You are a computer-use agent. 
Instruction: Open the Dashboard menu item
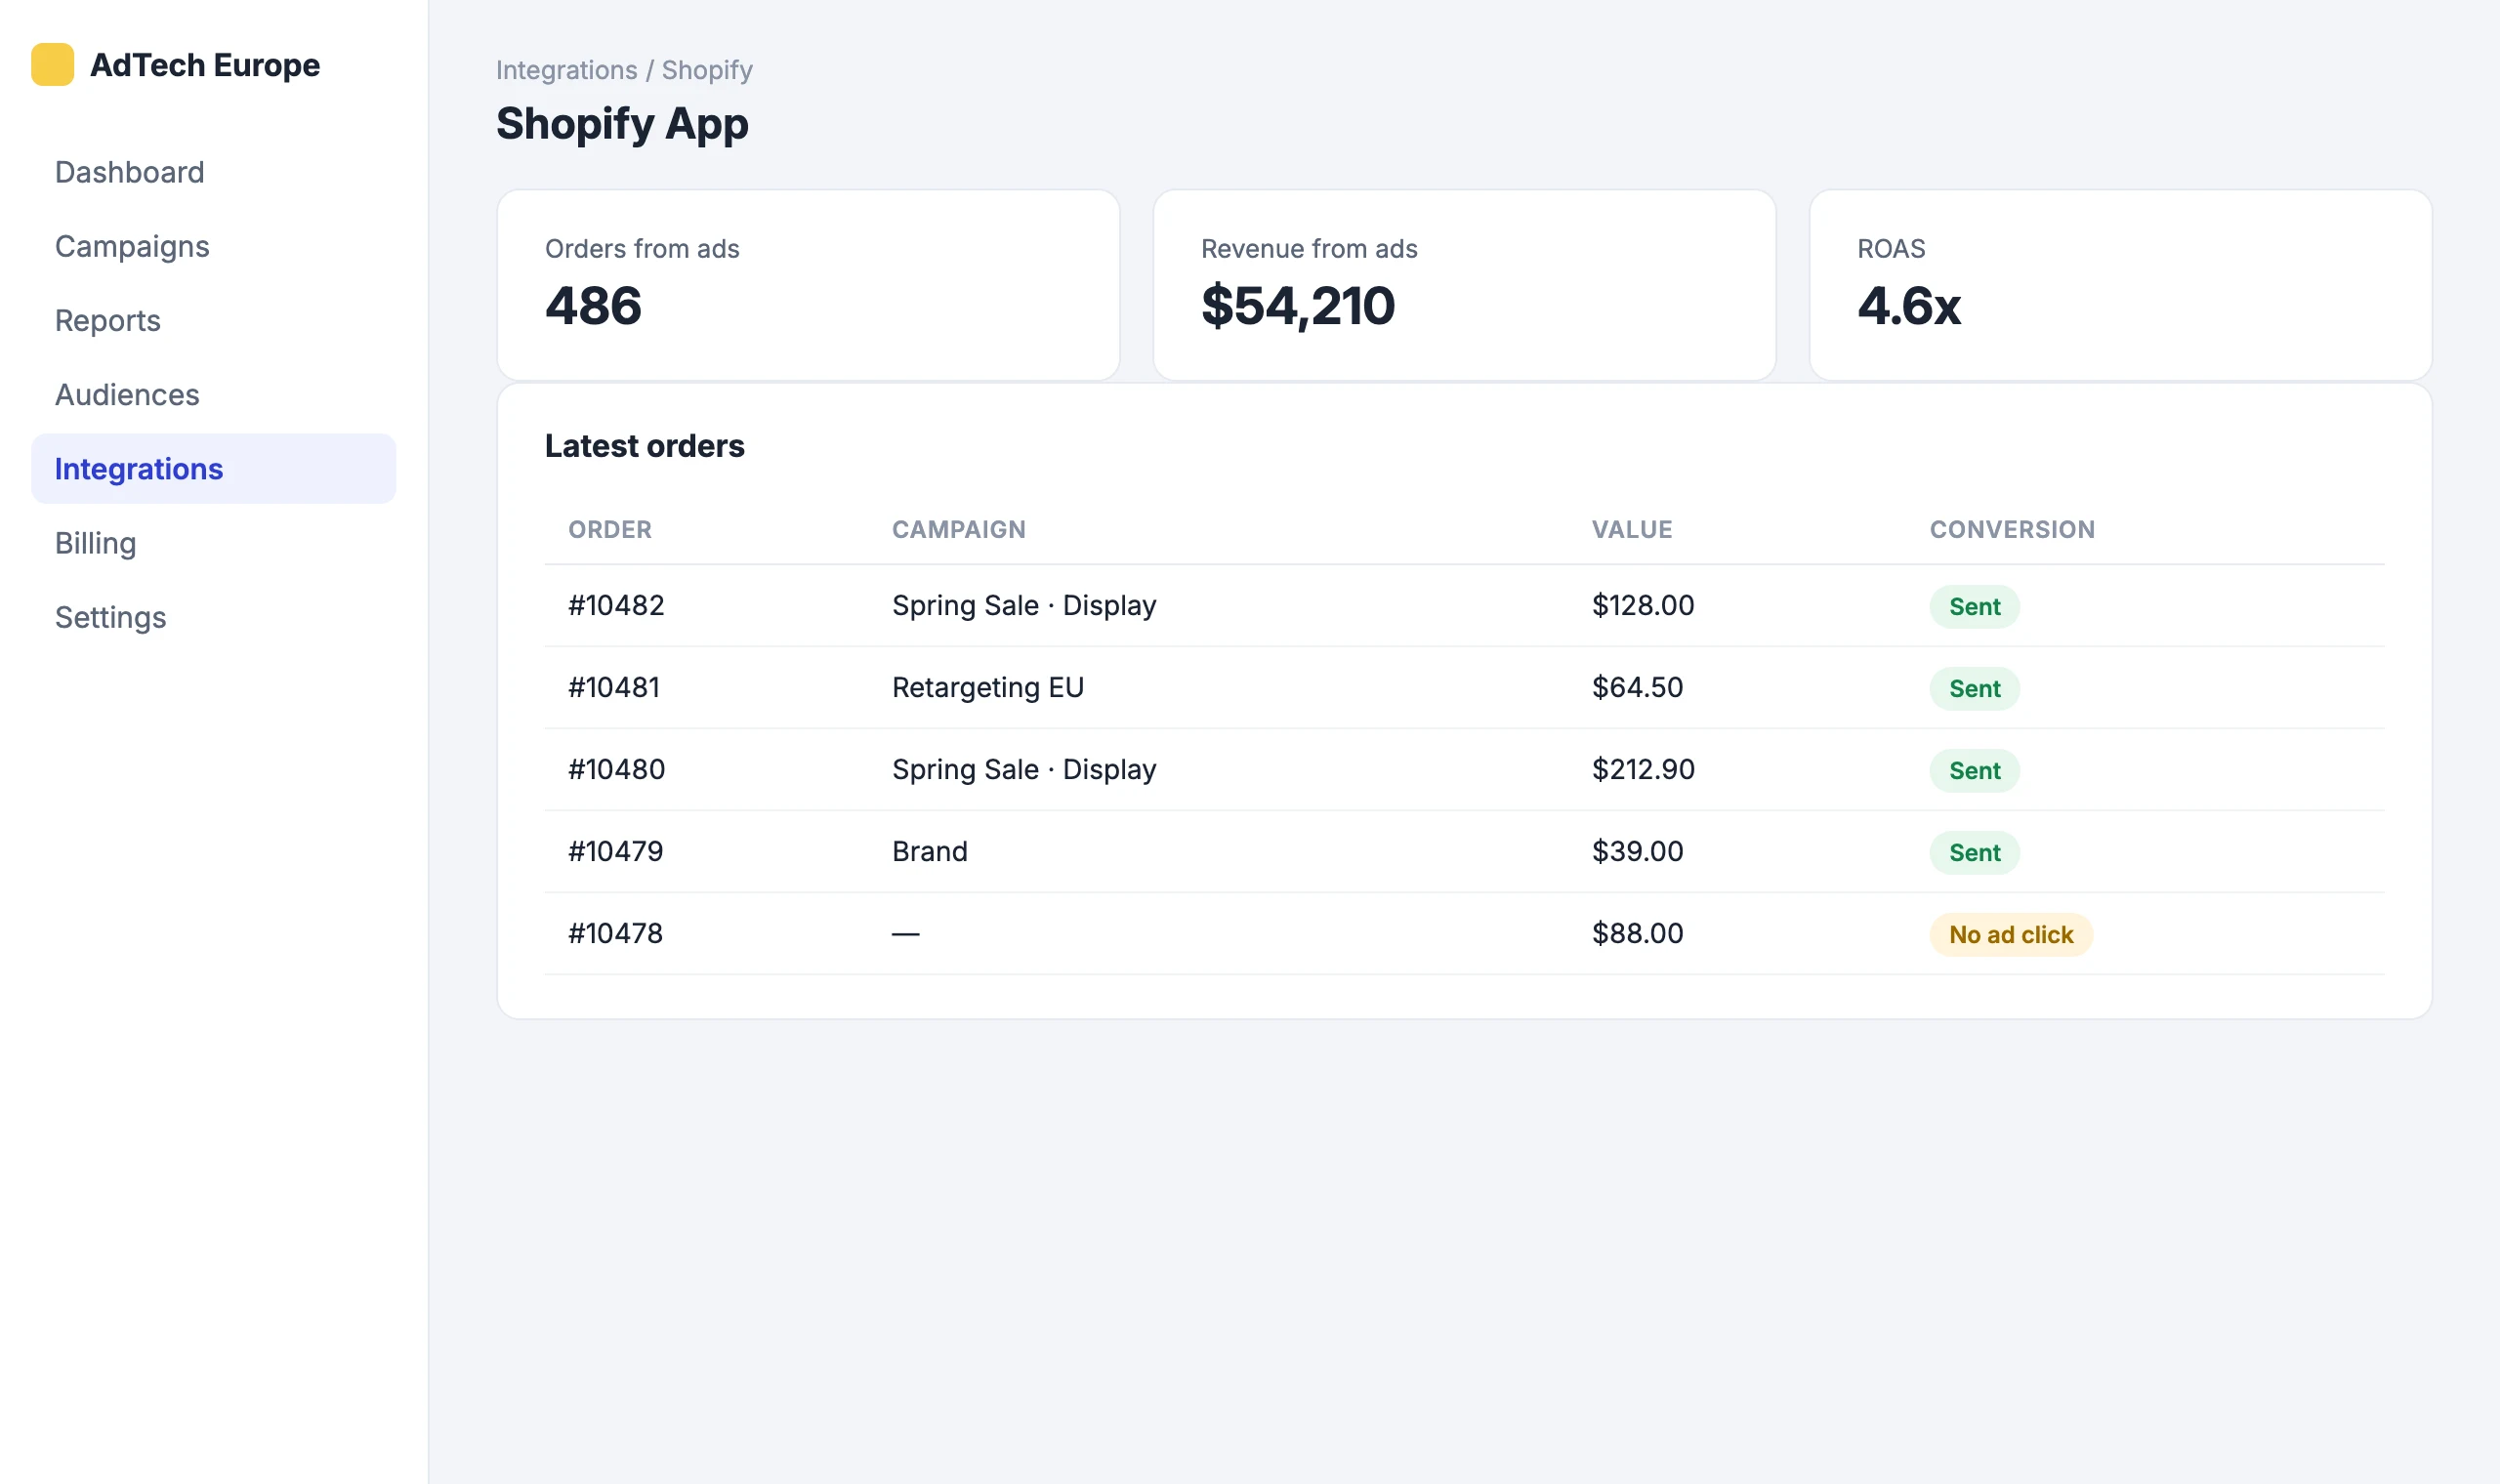click(213, 172)
